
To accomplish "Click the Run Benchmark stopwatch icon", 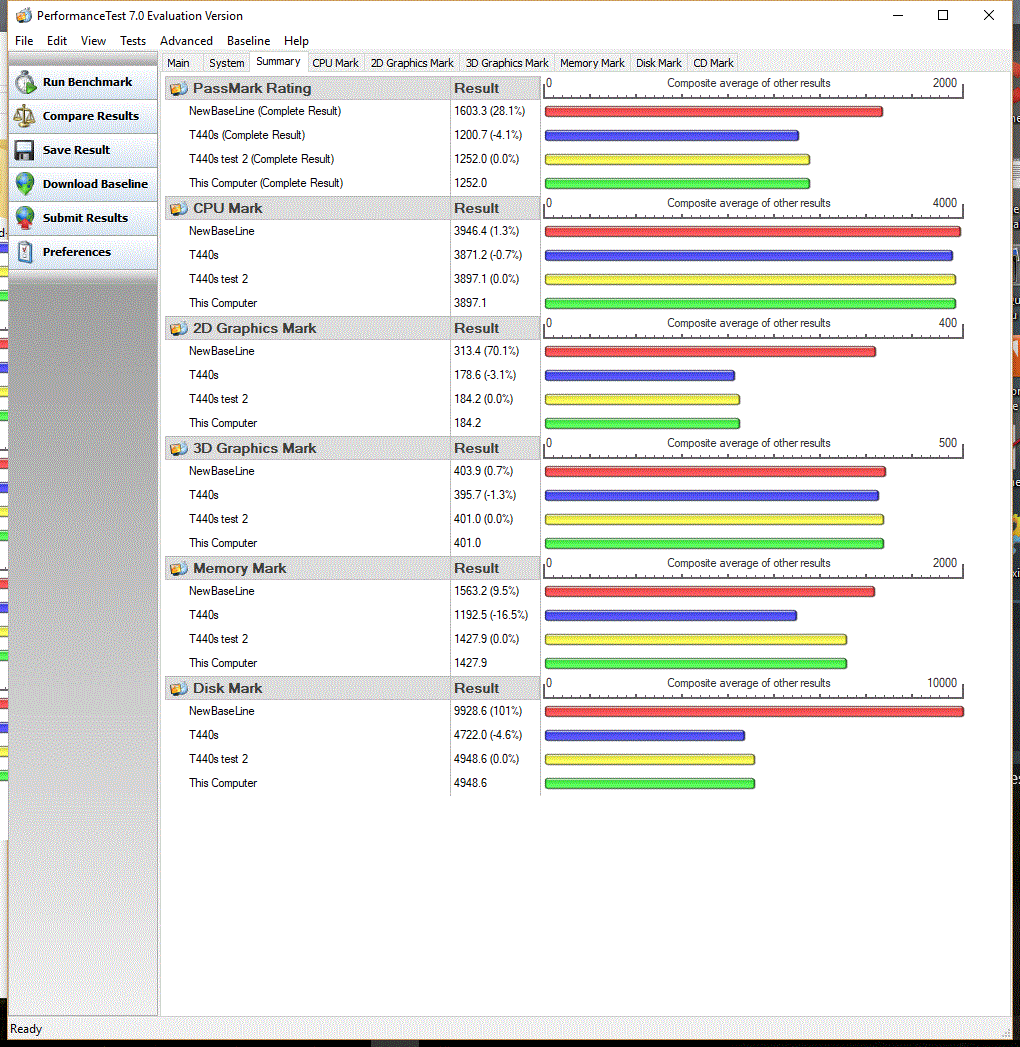I will pyautogui.click(x=25, y=82).
